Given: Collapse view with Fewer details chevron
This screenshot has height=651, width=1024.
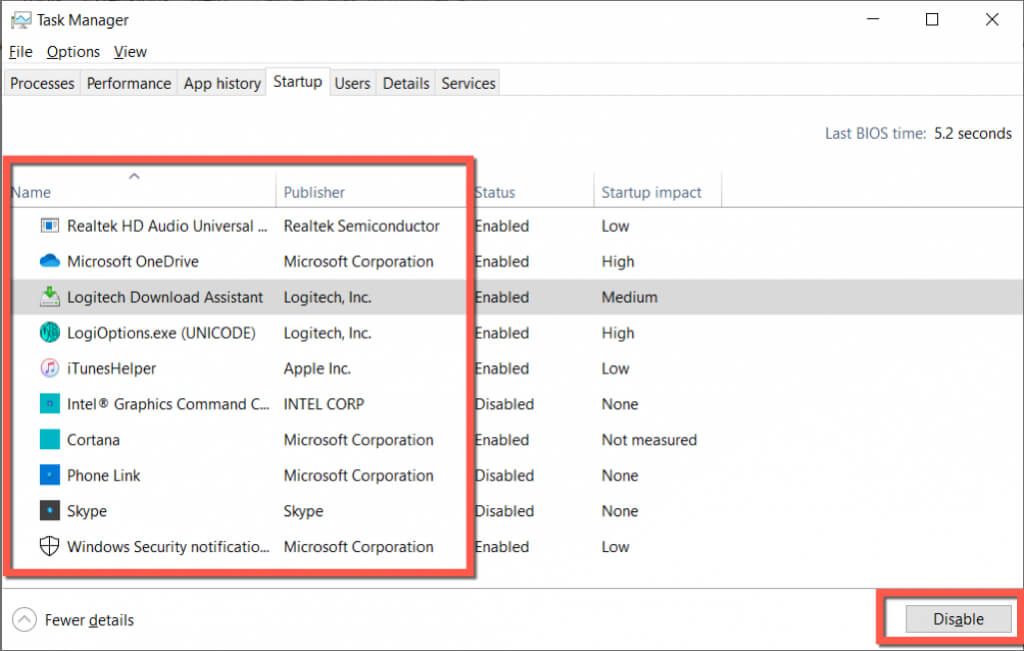Looking at the screenshot, I should coord(26,620).
